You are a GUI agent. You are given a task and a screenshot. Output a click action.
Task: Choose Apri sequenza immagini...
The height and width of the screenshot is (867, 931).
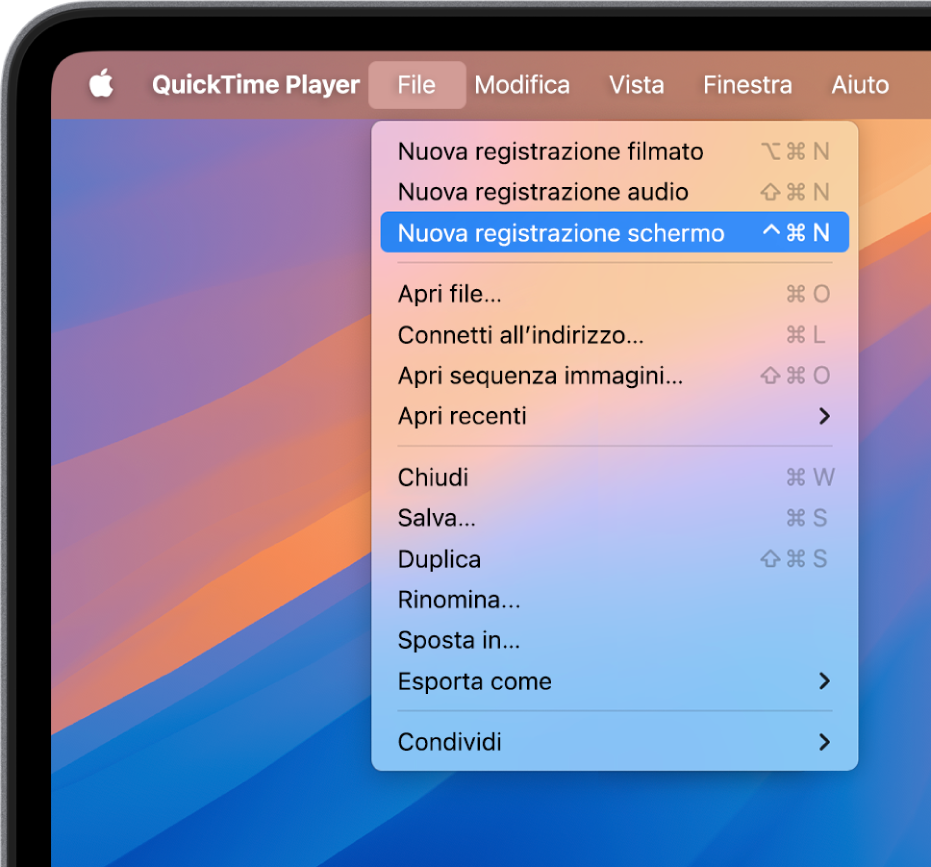pyautogui.click(x=615, y=375)
